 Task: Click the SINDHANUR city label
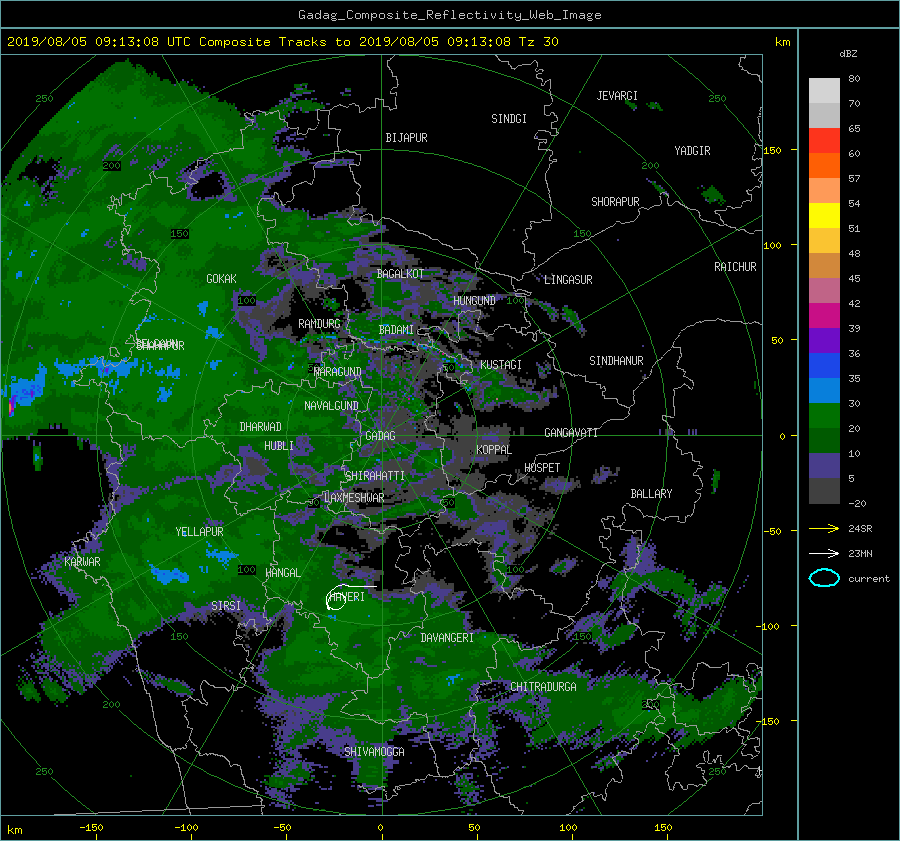point(616,361)
